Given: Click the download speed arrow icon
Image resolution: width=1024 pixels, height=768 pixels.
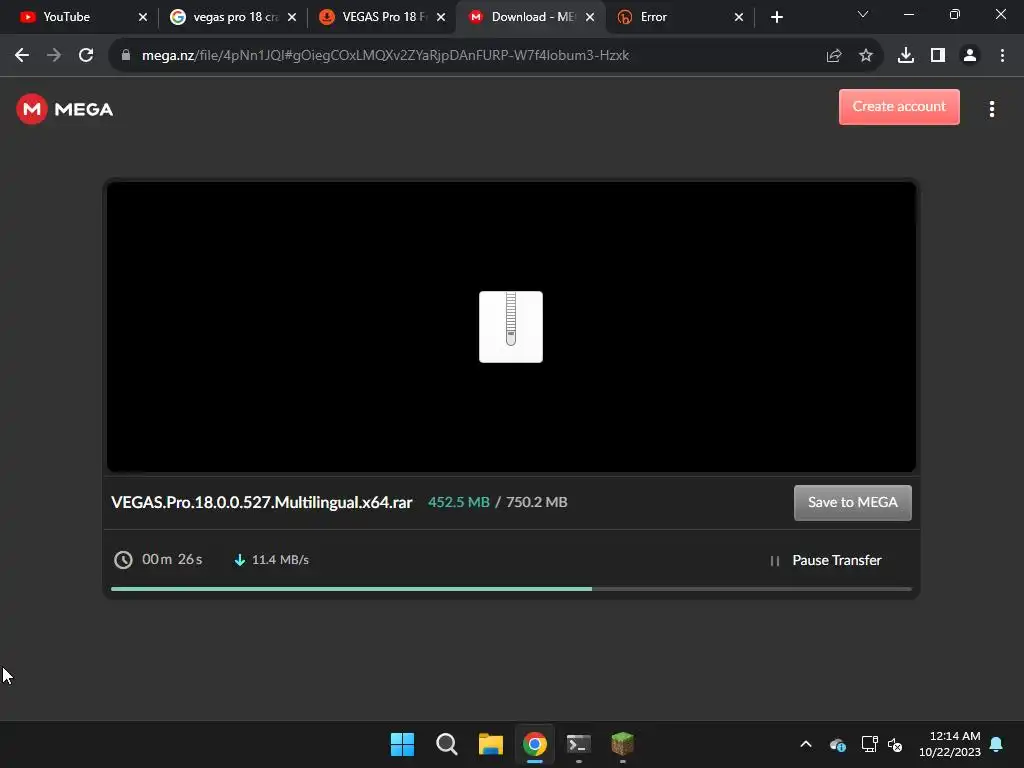Looking at the screenshot, I should point(240,560).
